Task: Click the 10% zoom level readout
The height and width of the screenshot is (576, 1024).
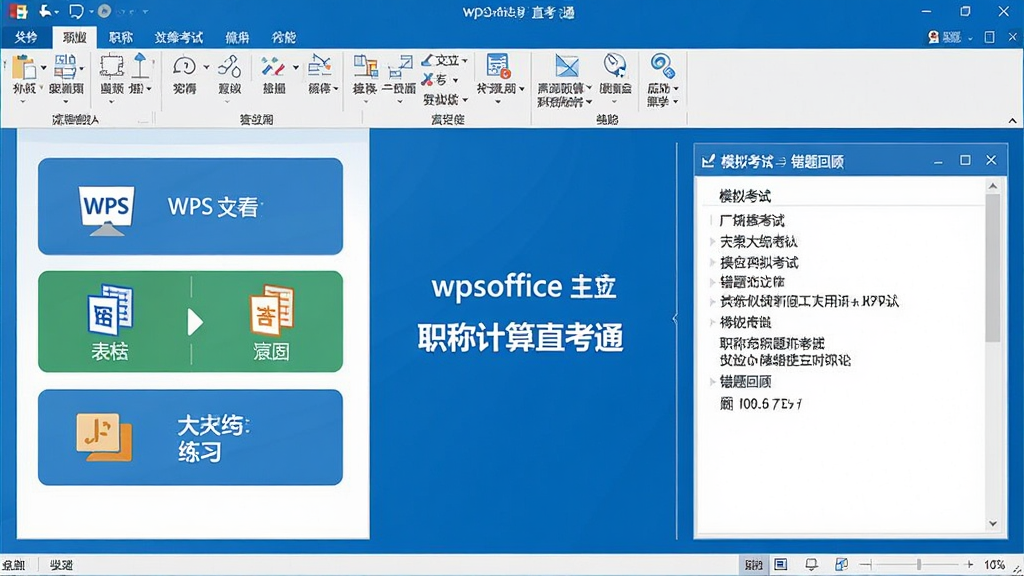Action: point(994,565)
